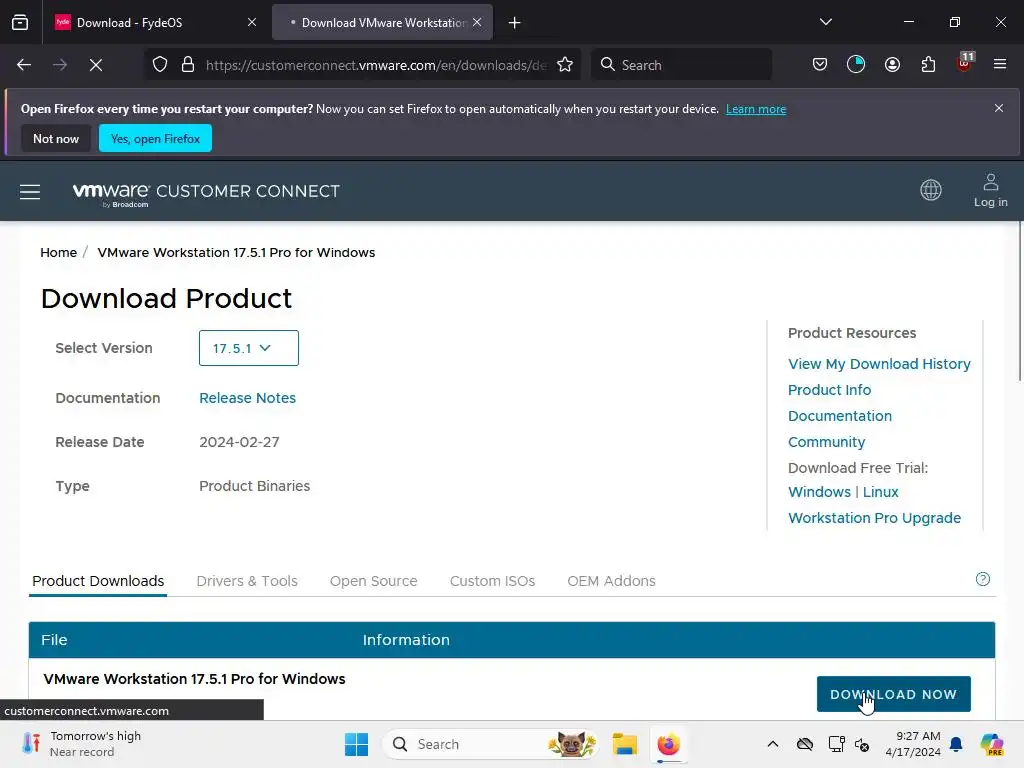This screenshot has width=1024, height=768.
Task: Open File Explorer from the taskbar
Action: pyautogui.click(x=624, y=744)
